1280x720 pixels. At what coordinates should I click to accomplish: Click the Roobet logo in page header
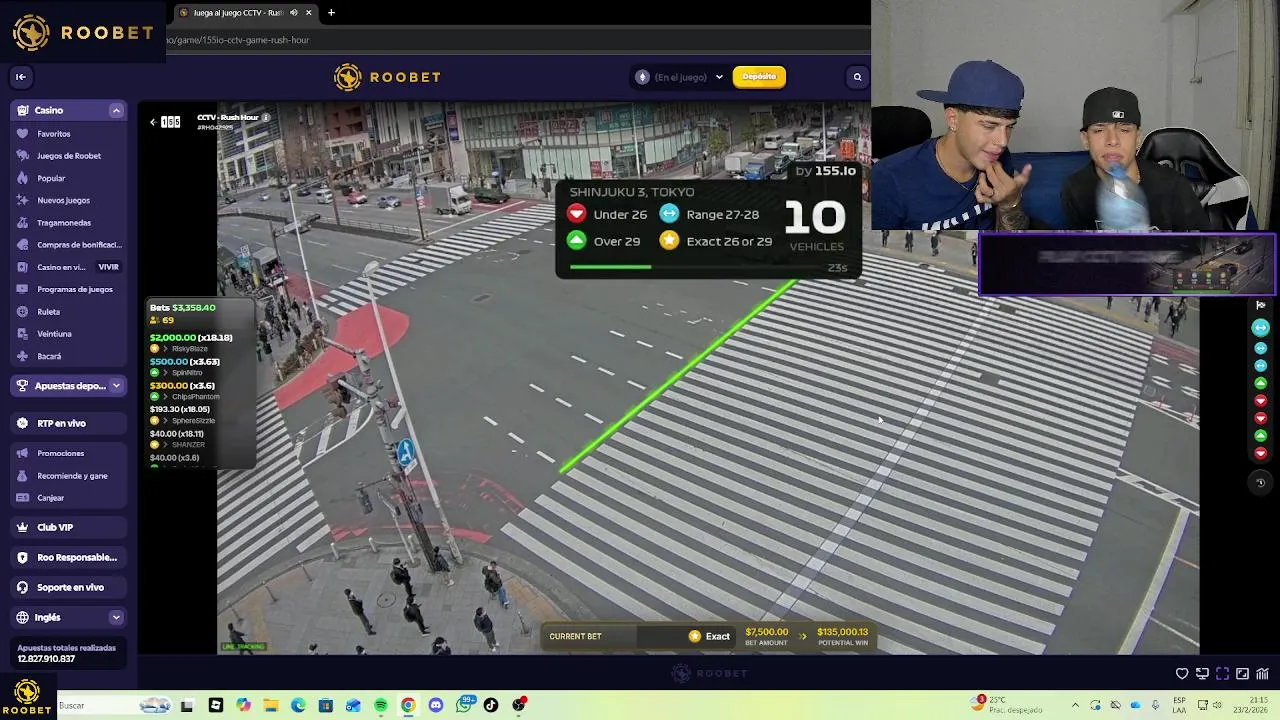pyautogui.click(x=387, y=77)
